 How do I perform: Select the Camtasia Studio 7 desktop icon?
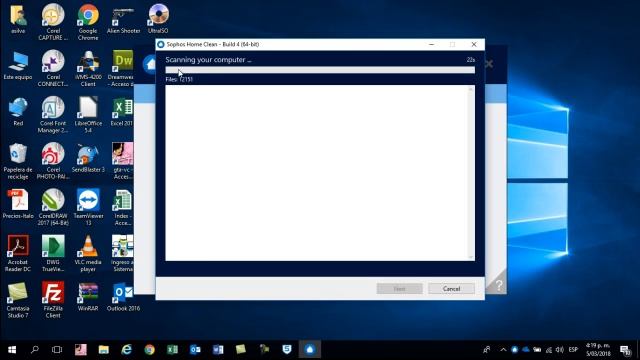[18, 300]
